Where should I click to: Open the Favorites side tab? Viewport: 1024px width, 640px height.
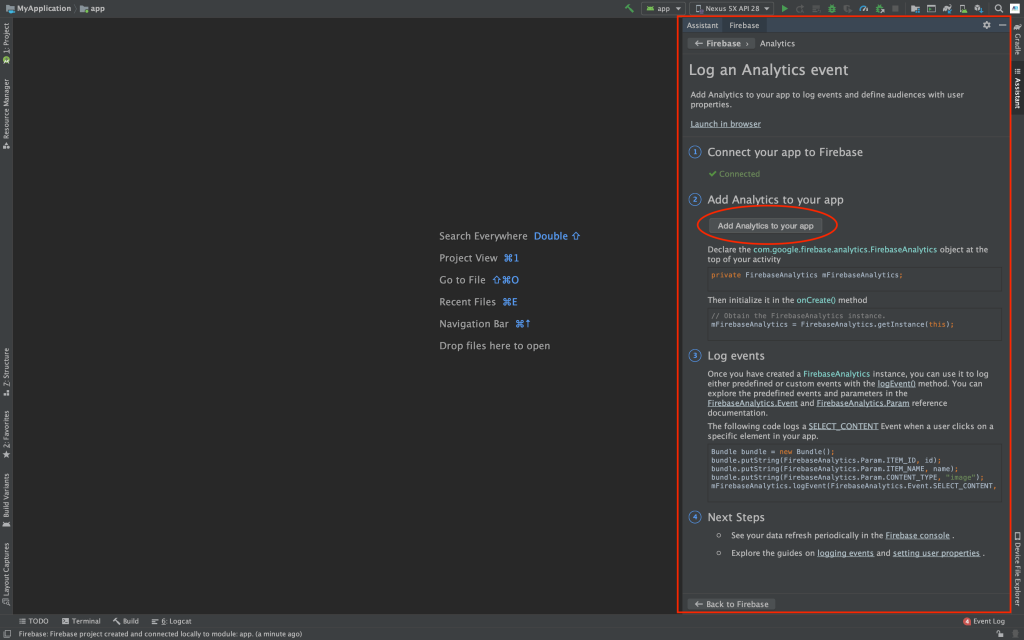click(x=7, y=434)
